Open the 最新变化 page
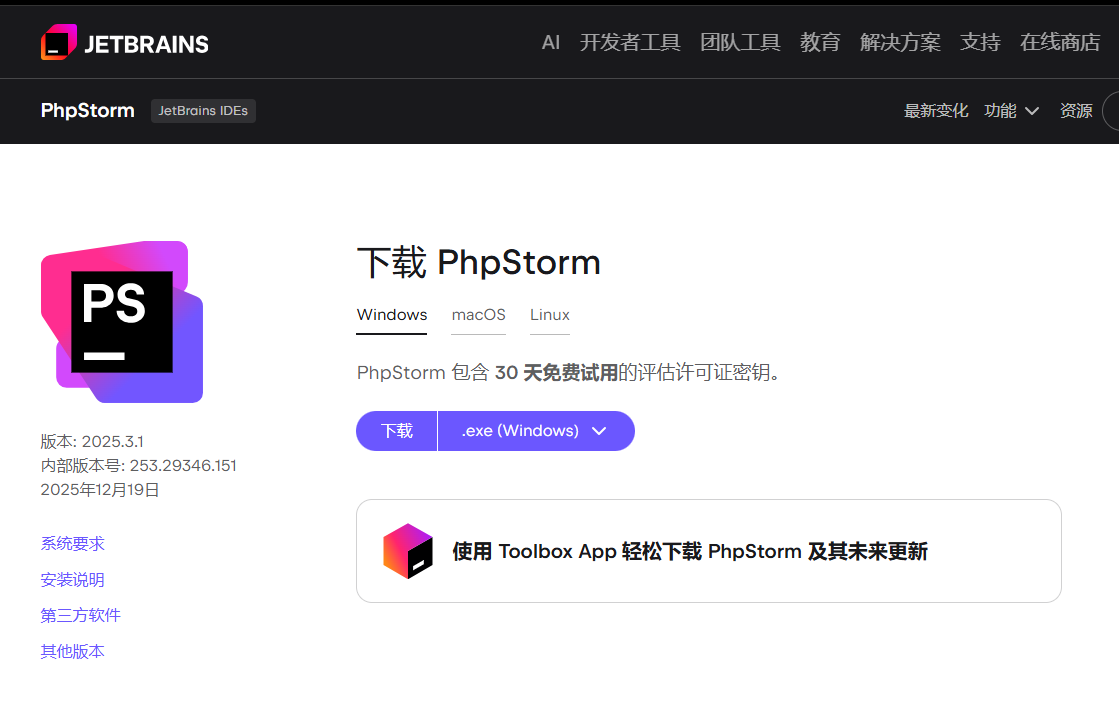Image resolution: width=1119 pixels, height=726 pixels. pyautogui.click(x=936, y=111)
